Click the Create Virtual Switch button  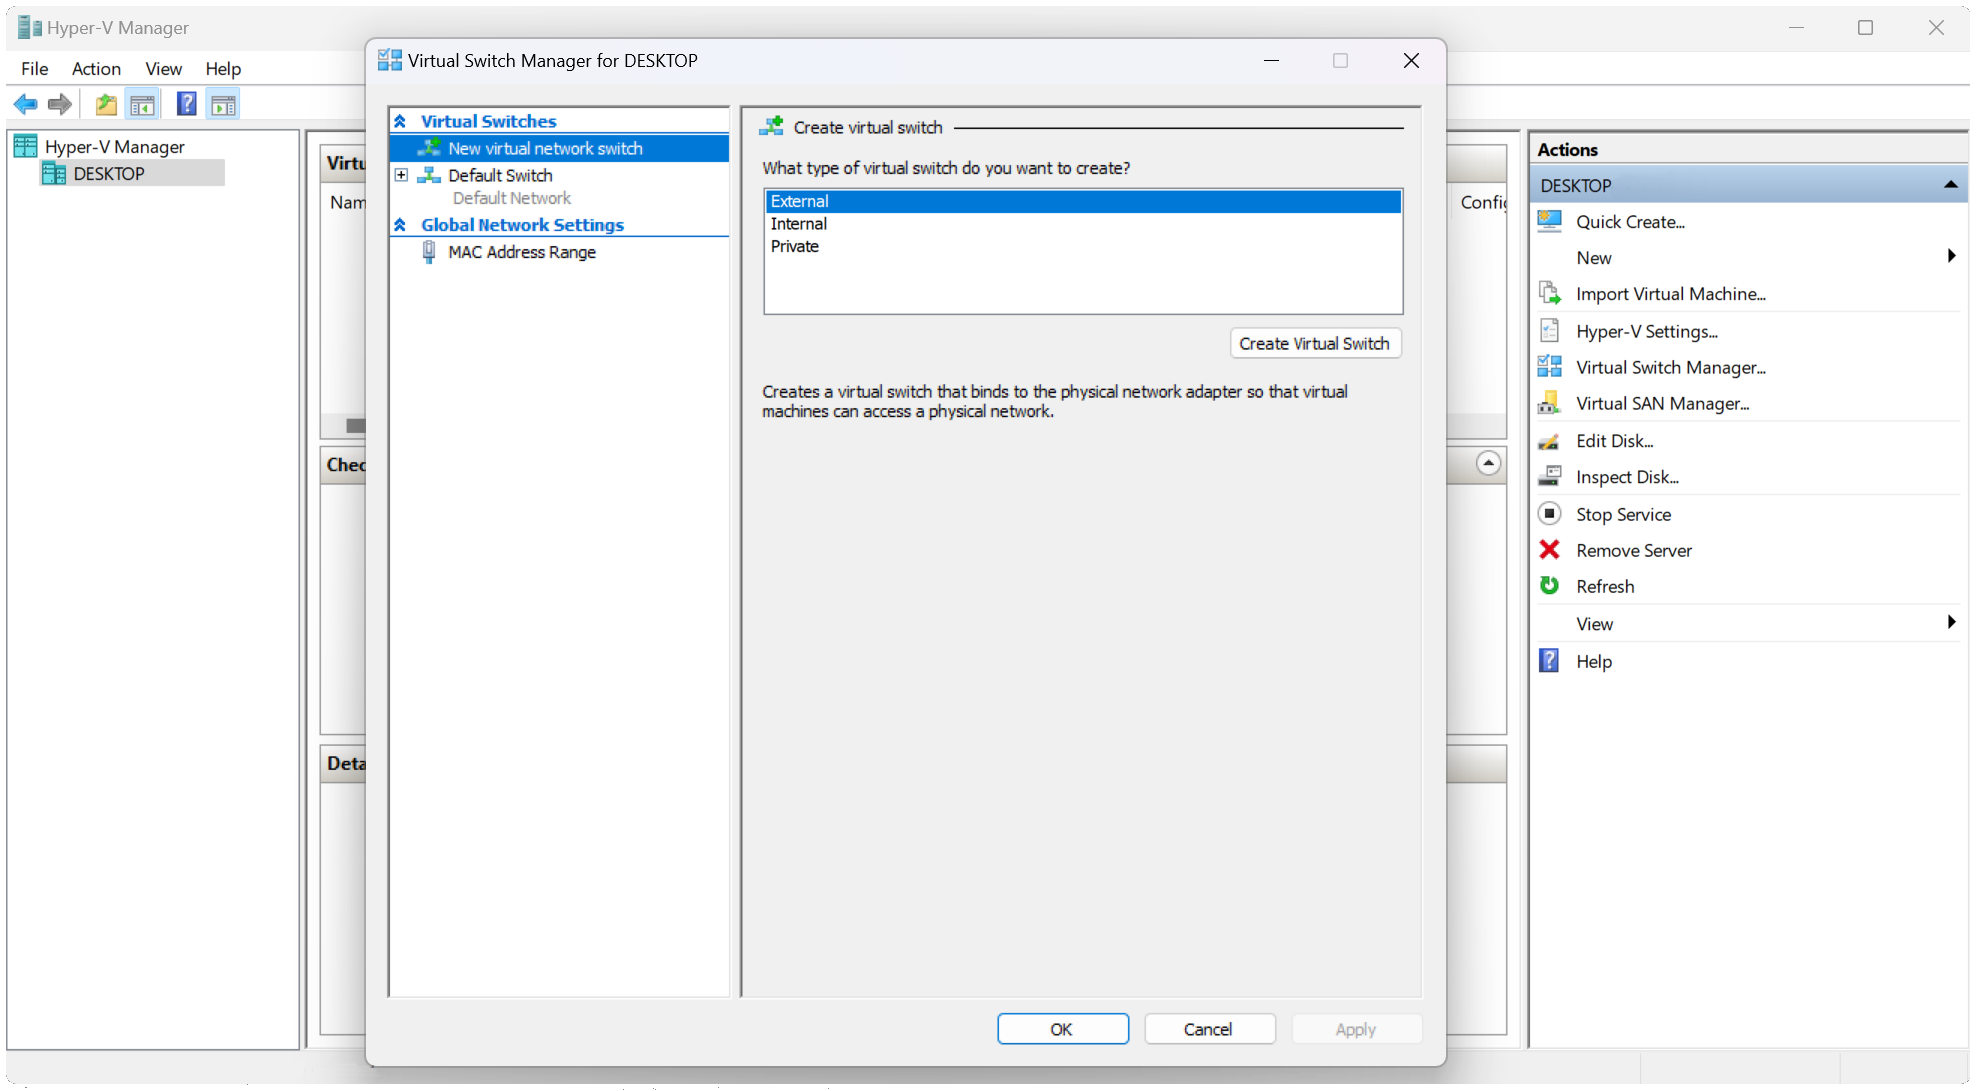(1314, 343)
